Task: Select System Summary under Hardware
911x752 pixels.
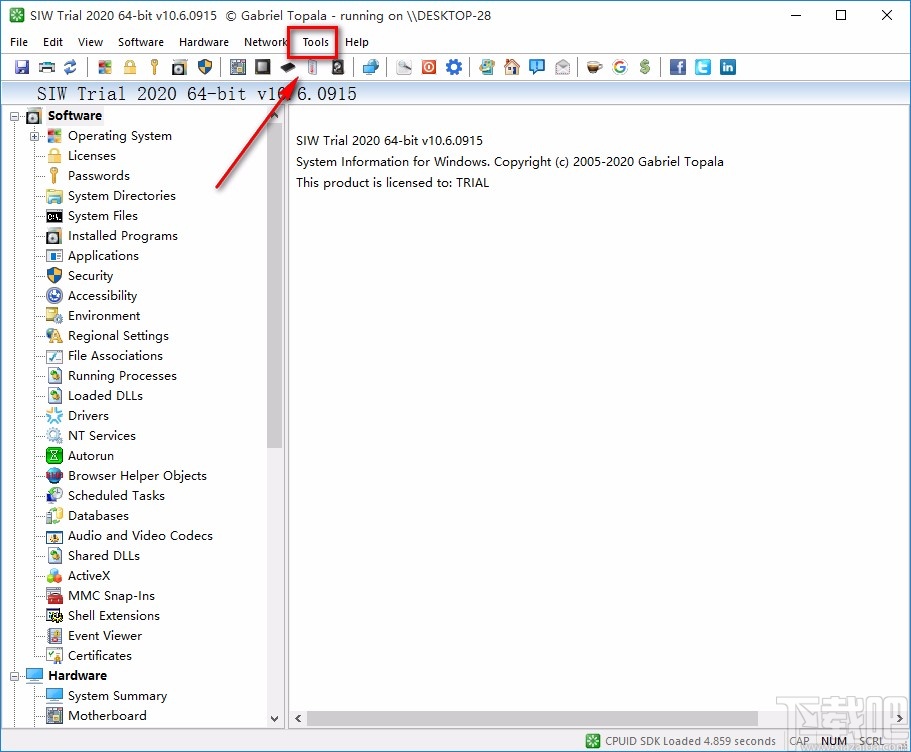Action: (x=117, y=696)
